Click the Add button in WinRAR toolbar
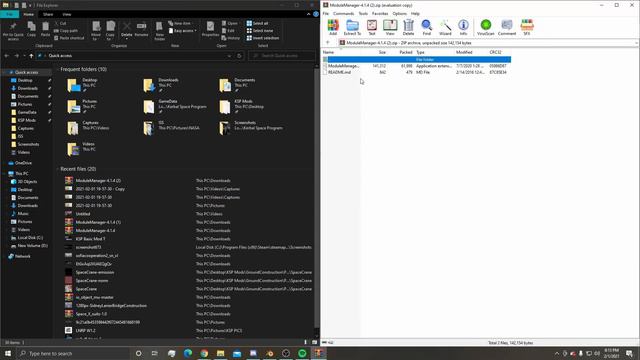Image resolution: width=640 pixels, height=360 pixels. (x=333, y=27)
